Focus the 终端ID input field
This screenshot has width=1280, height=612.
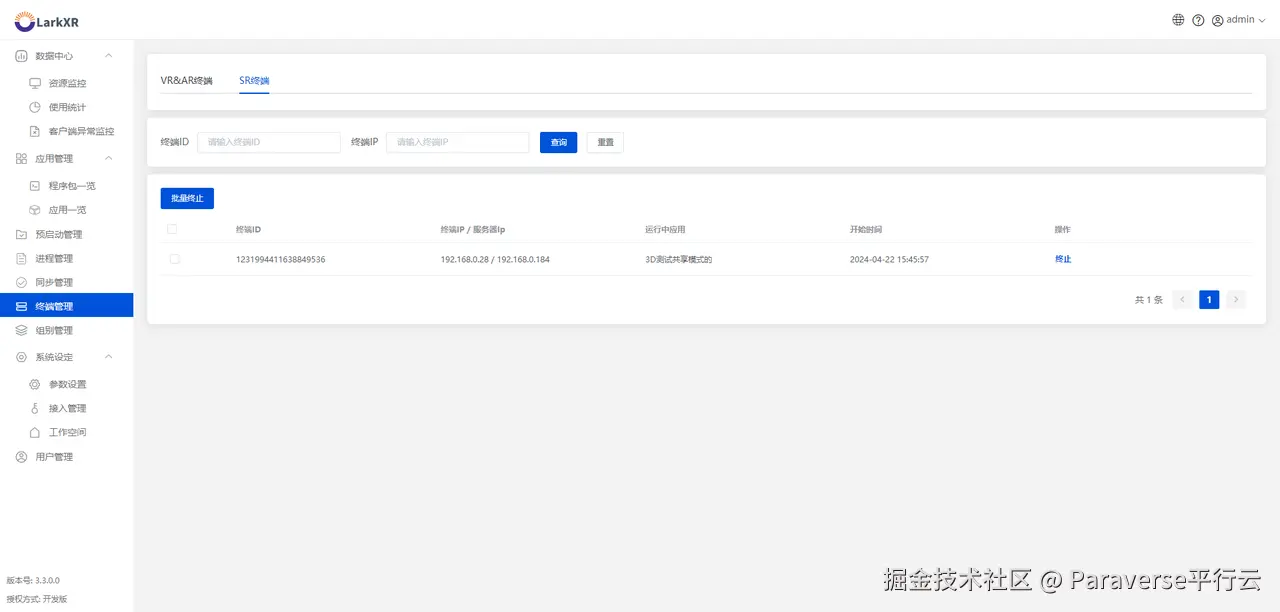(x=269, y=143)
